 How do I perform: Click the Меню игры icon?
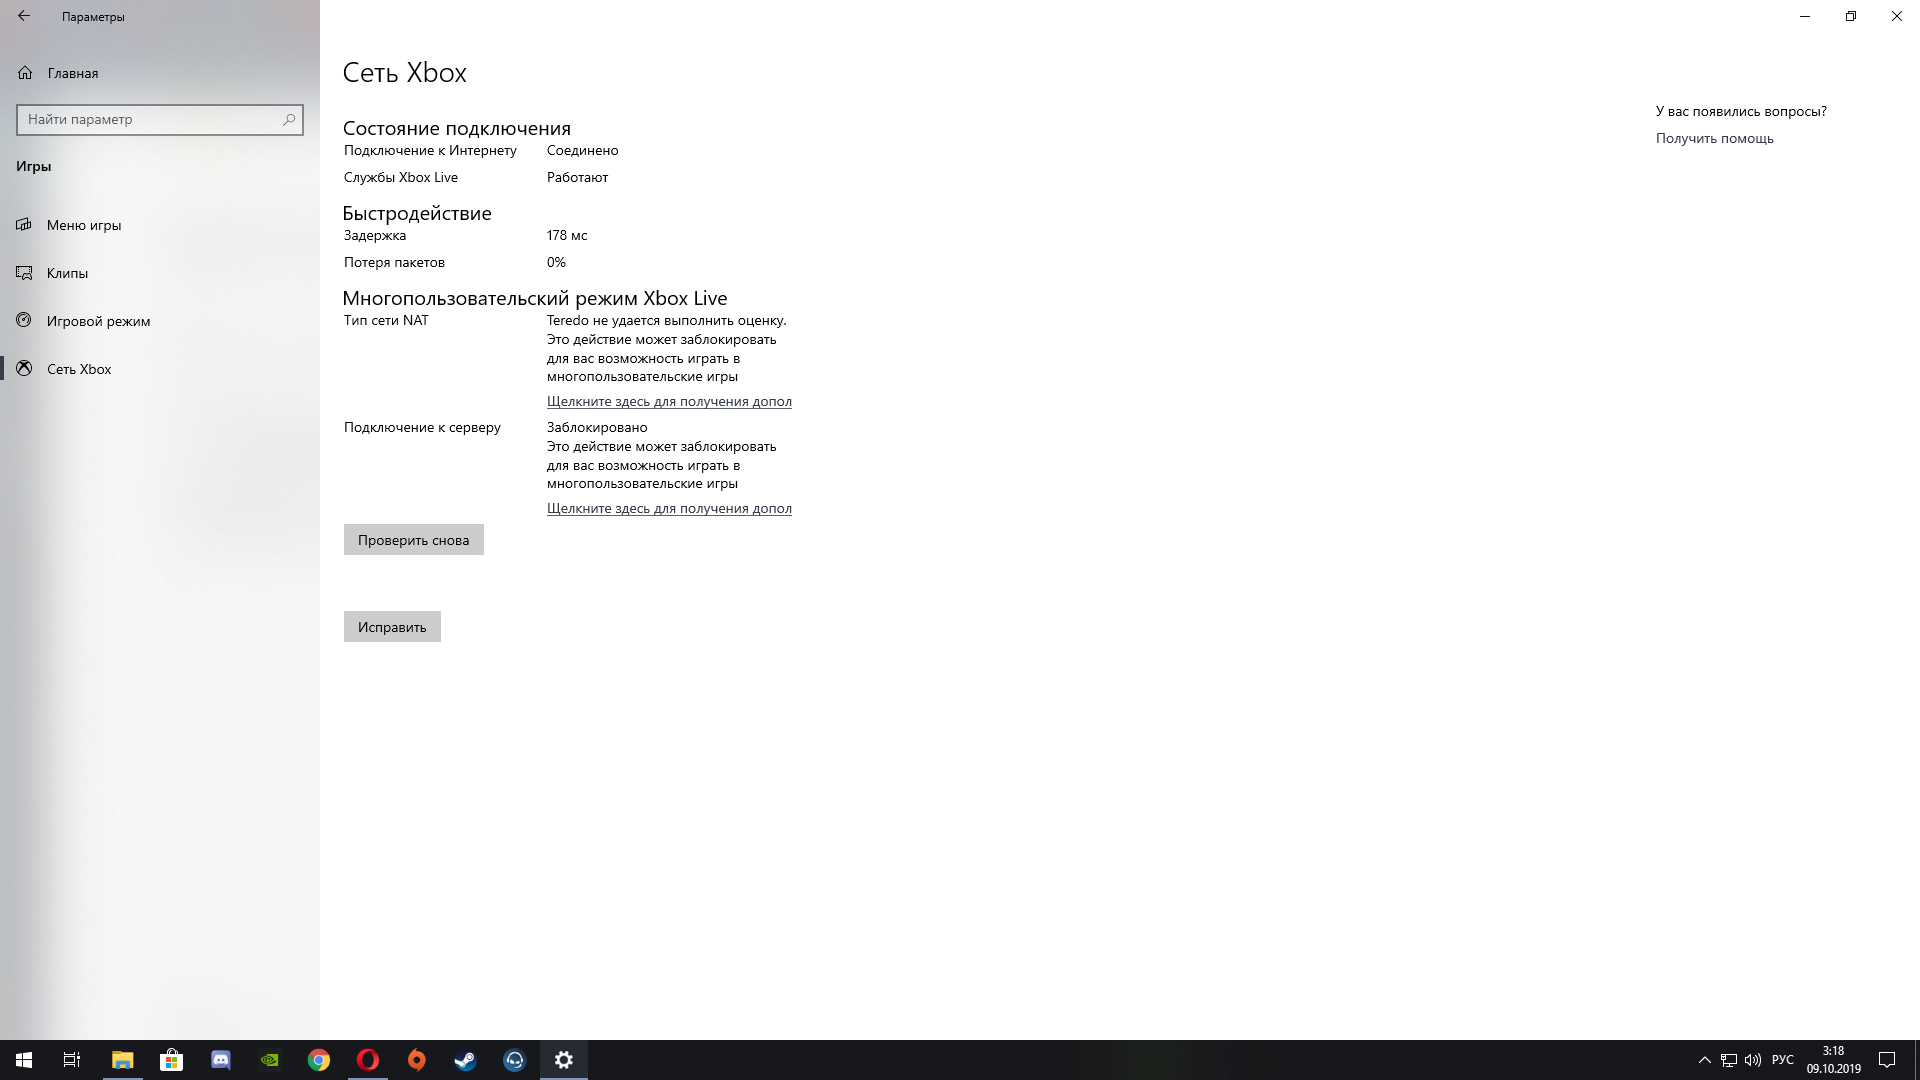pos(24,225)
